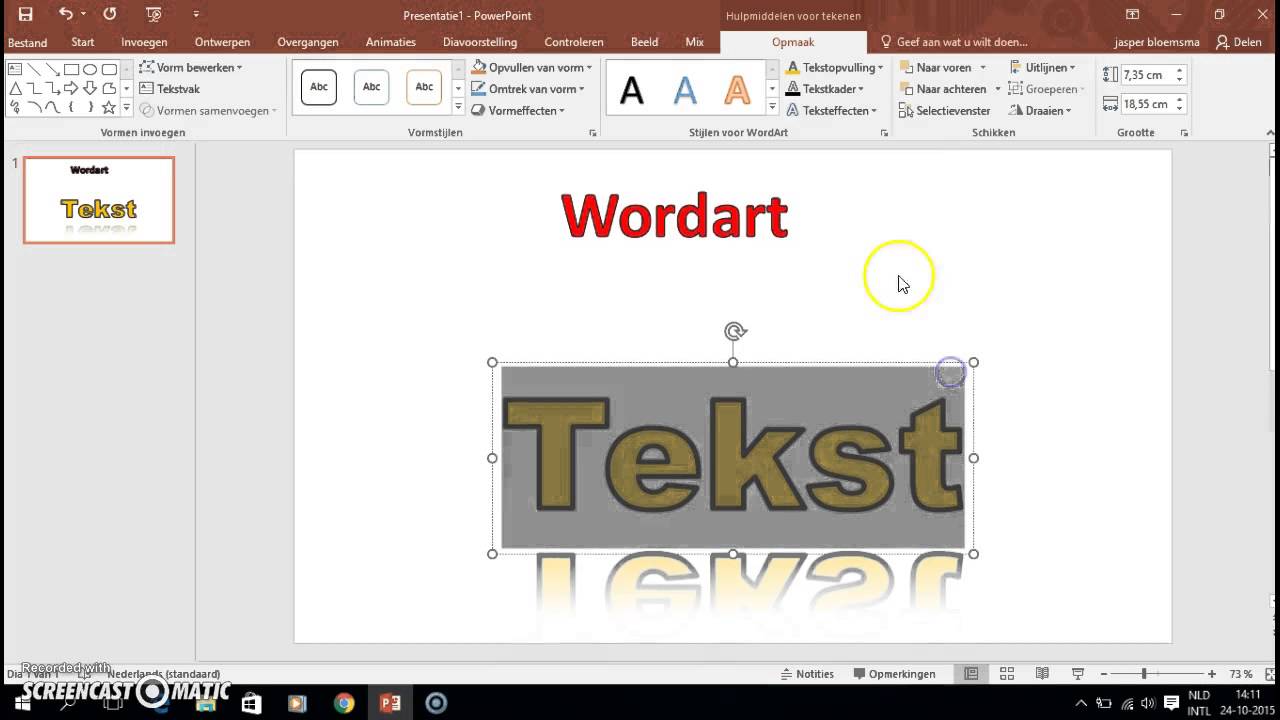Click Naar voren to bring forward

[936, 67]
